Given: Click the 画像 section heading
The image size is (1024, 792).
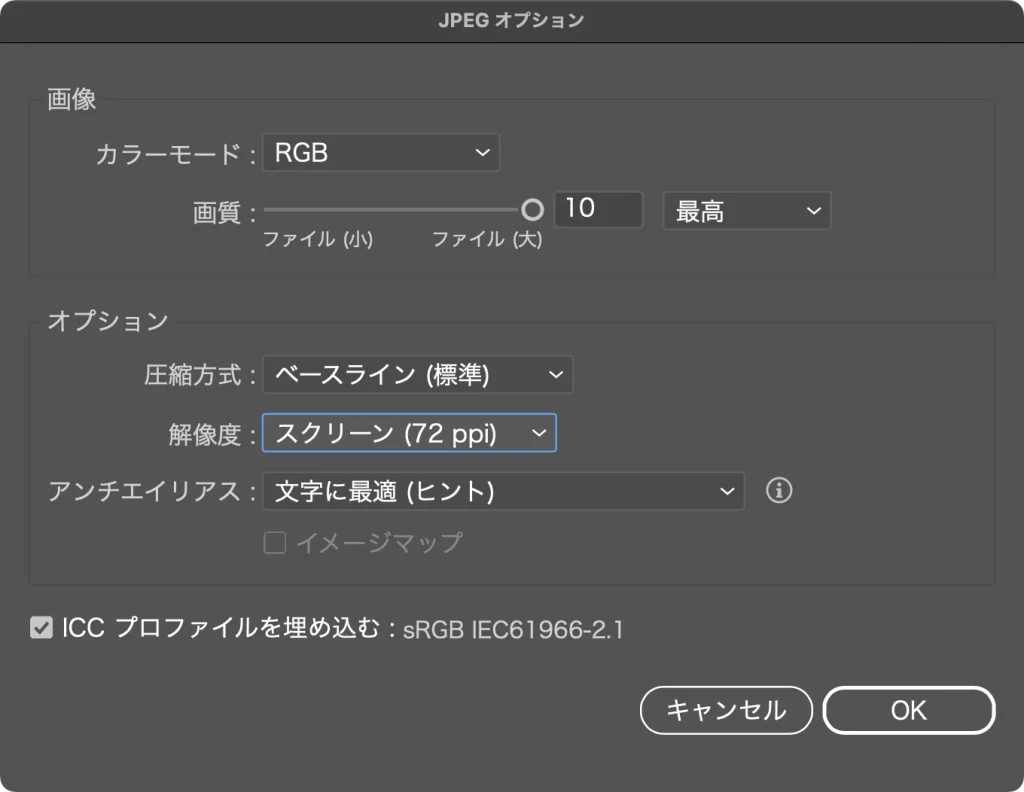Looking at the screenshot, I should [x=71, y=99].
